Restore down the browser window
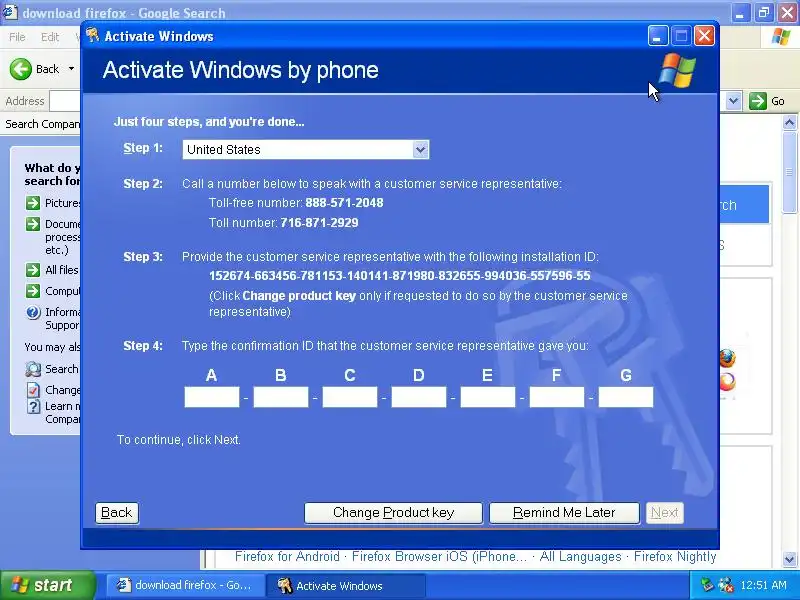Viewport: 800px width, 600px height. (764, 12)
